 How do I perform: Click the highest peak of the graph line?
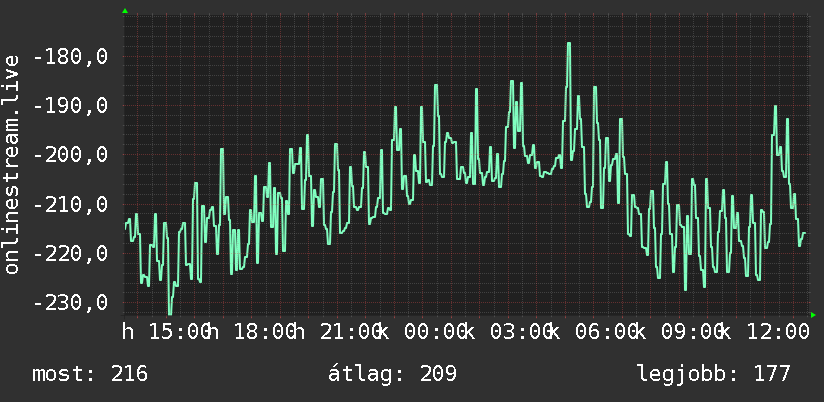point(569,44)
